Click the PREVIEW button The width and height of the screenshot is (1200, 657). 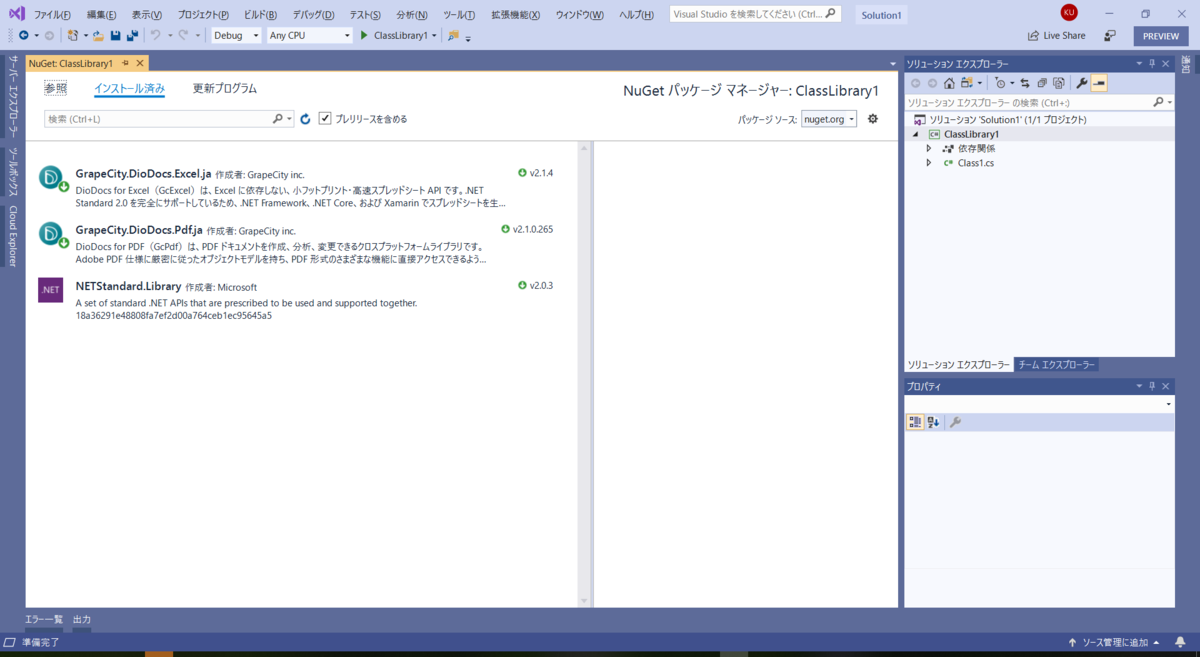(x=1161, y=36)
